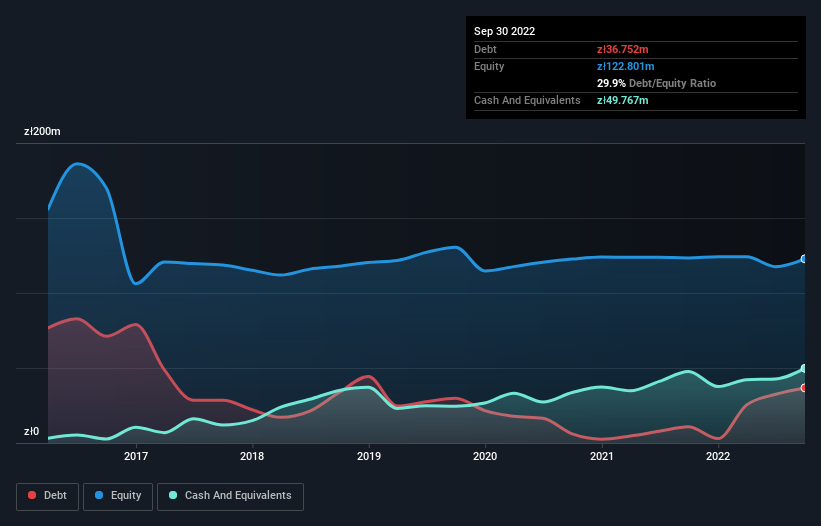Click the 2020 x-axis label
Viewport: 821px width, 526px height.
pyautogui.click(x=485, y=456)
